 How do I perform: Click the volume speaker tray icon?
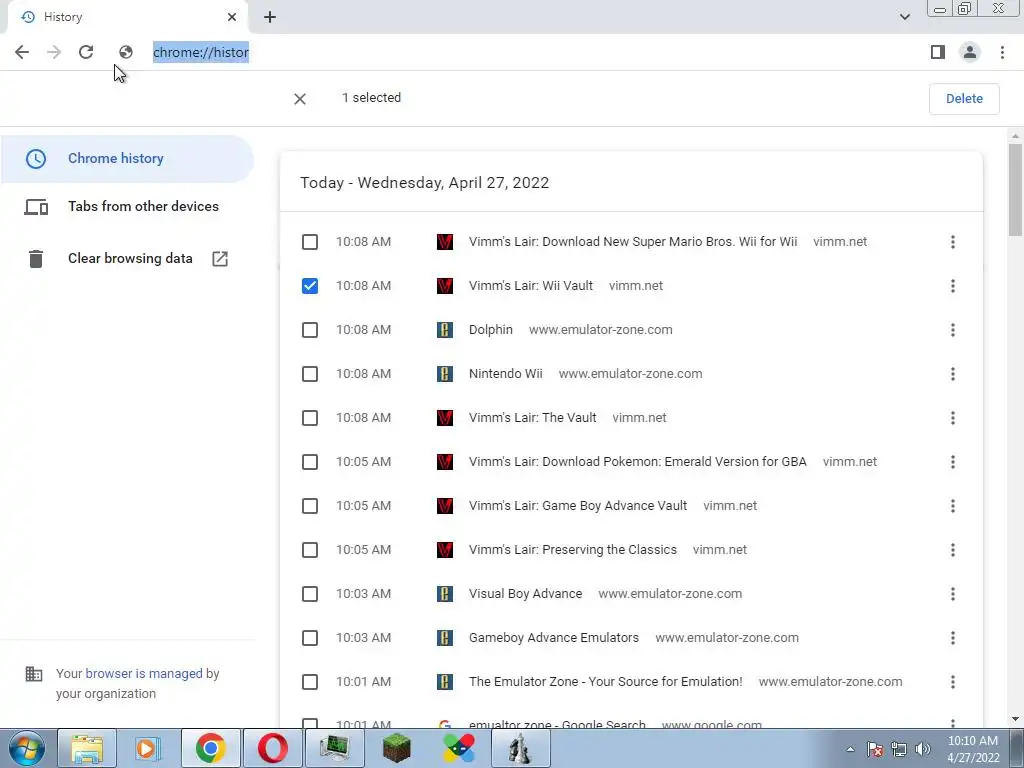coord(923,749)
